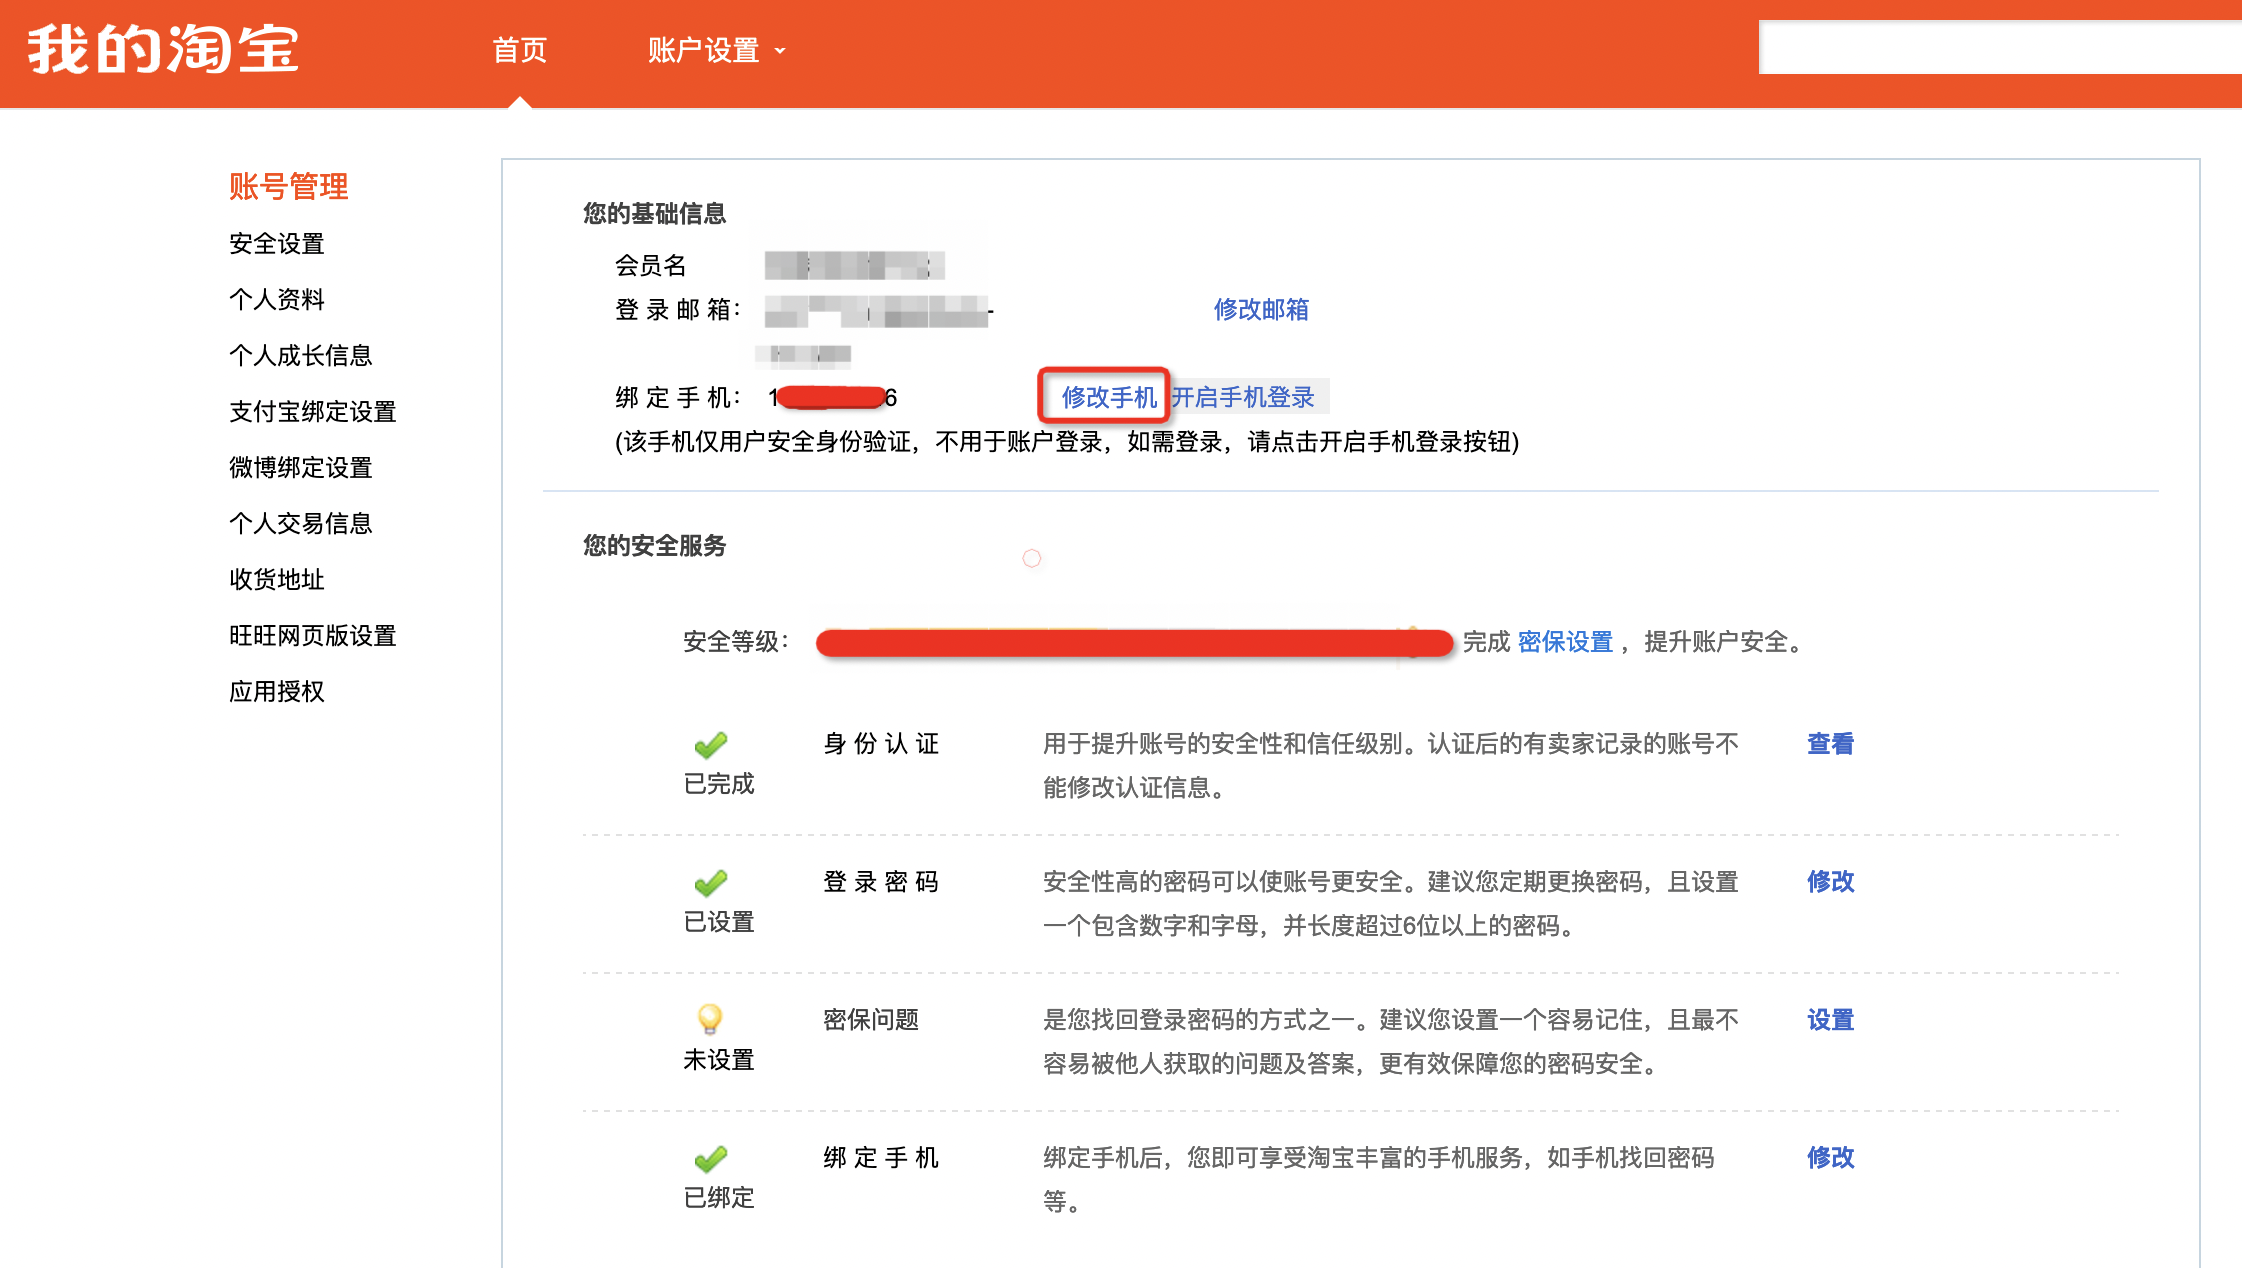Screen dimensions: 2242x1268
Task: Click the 我的淘宝 logo
Action: tap(163, 49)
